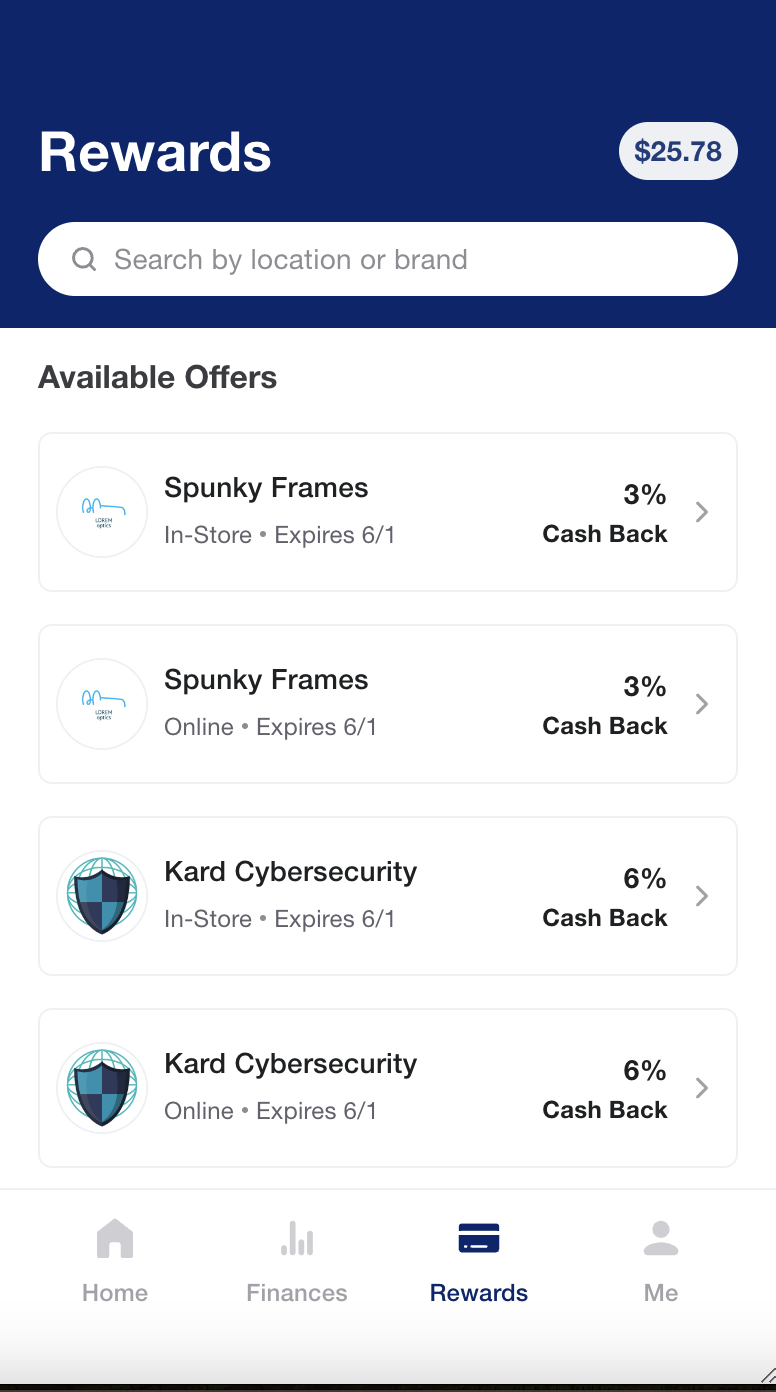Expand the Kard Cybersecurity Online offer chevron

tap(702, 1088)
